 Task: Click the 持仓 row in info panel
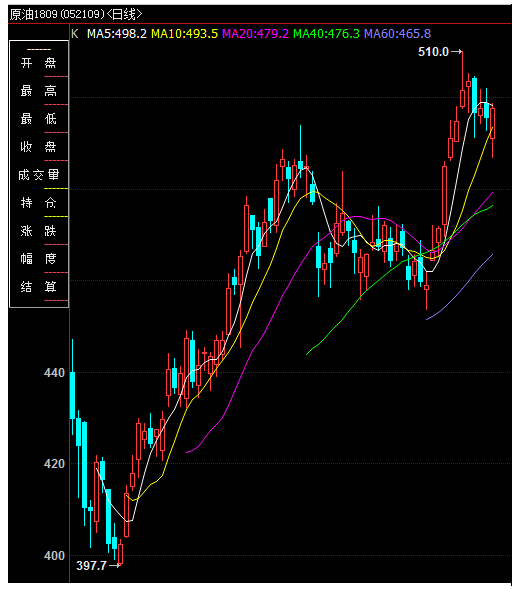[39, 203]
